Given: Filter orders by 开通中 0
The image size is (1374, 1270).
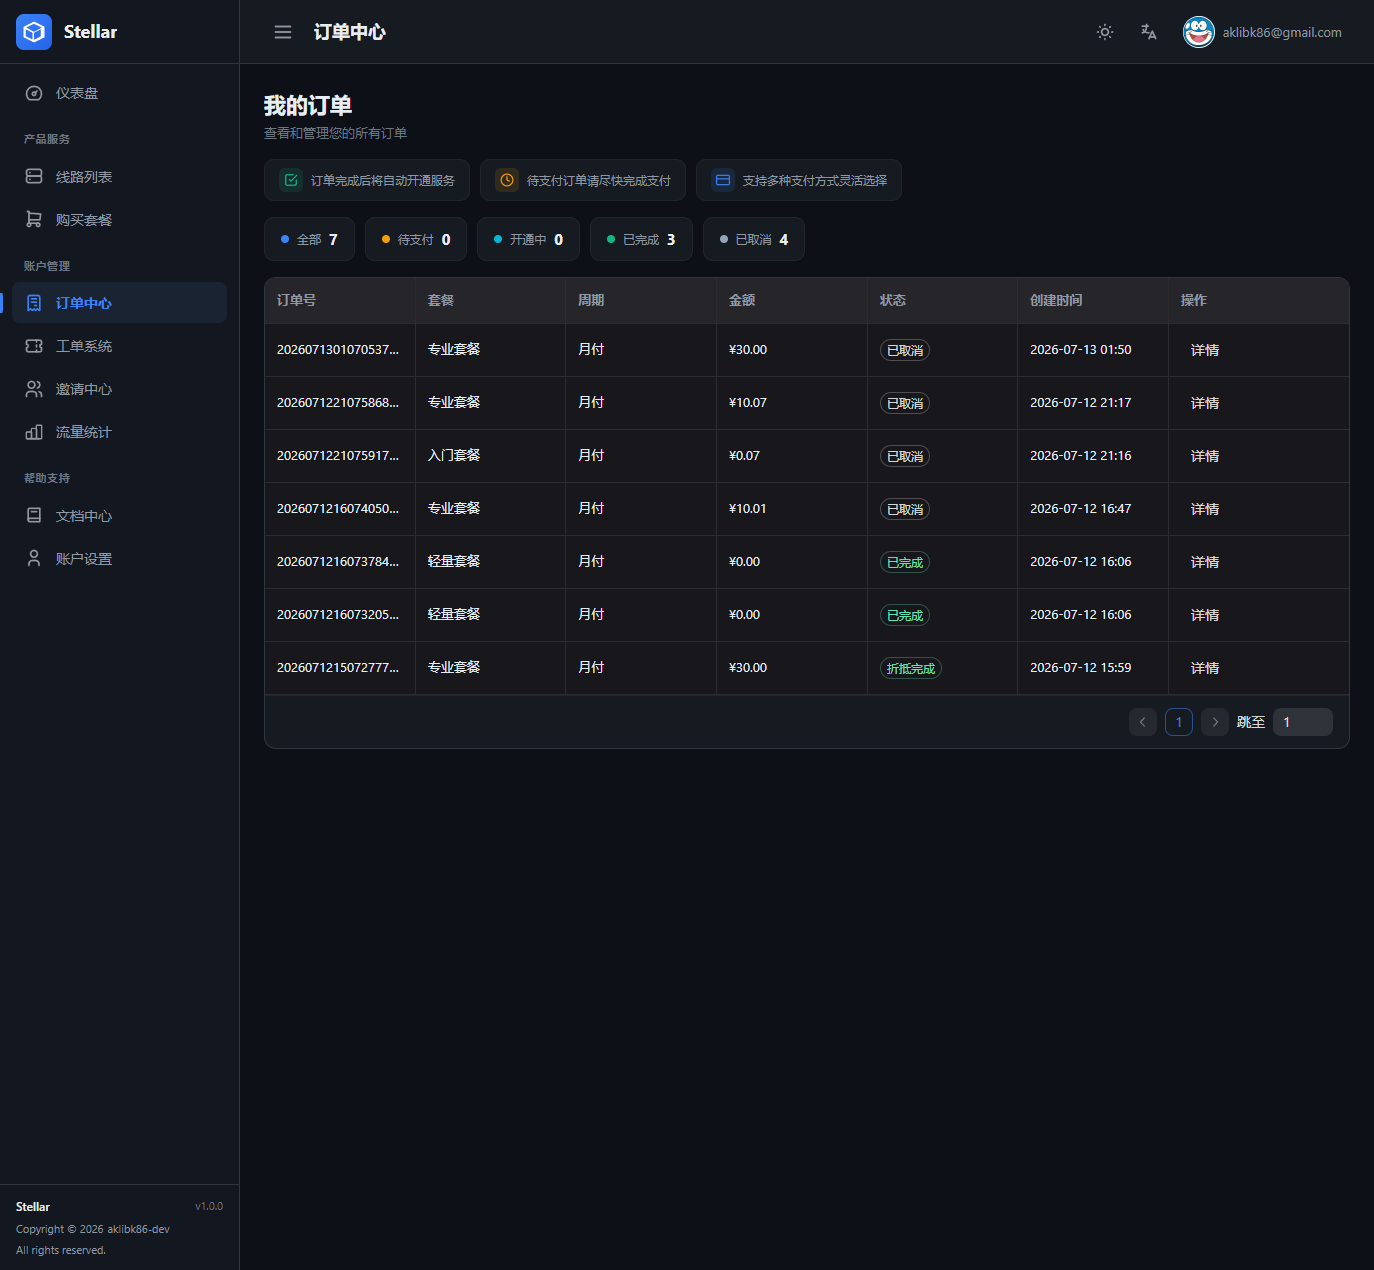Looking at the screenshot, I should pos(528,239).
